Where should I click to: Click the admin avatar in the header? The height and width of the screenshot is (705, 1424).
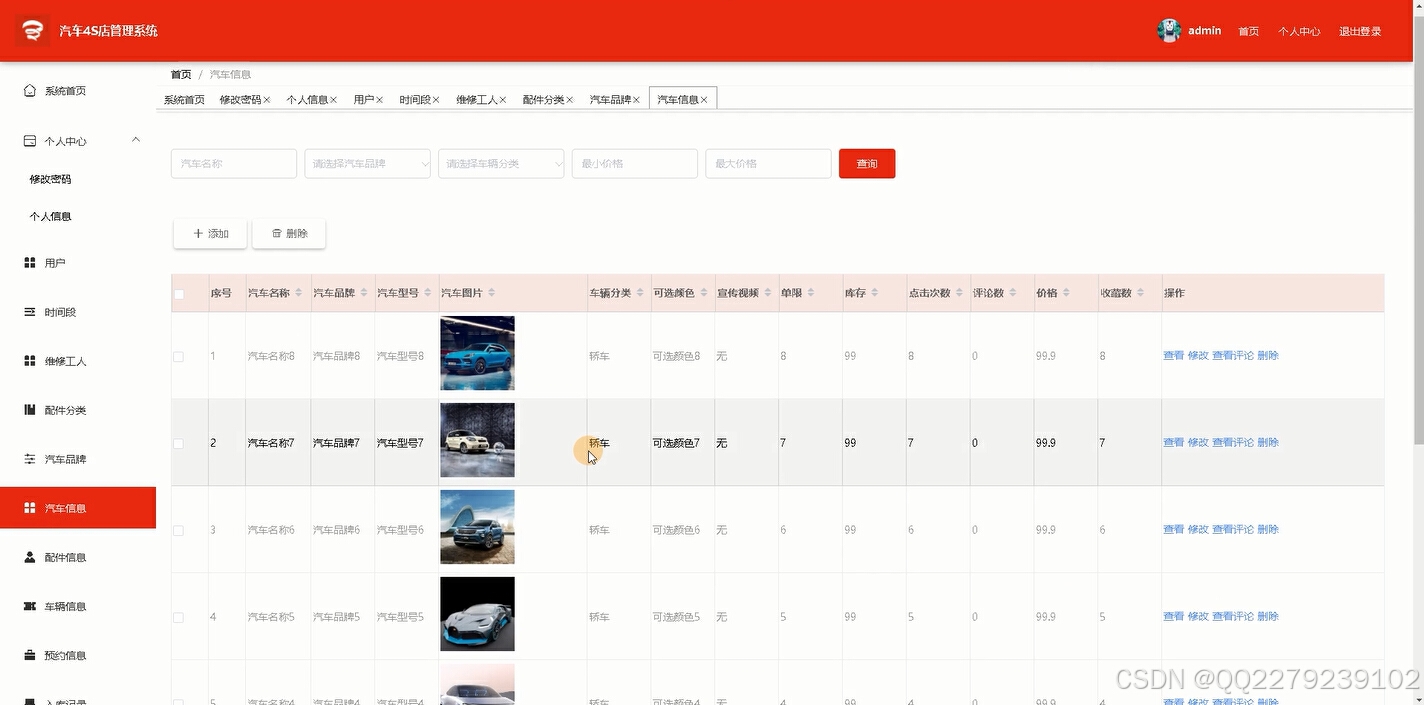click(1168, 30)
